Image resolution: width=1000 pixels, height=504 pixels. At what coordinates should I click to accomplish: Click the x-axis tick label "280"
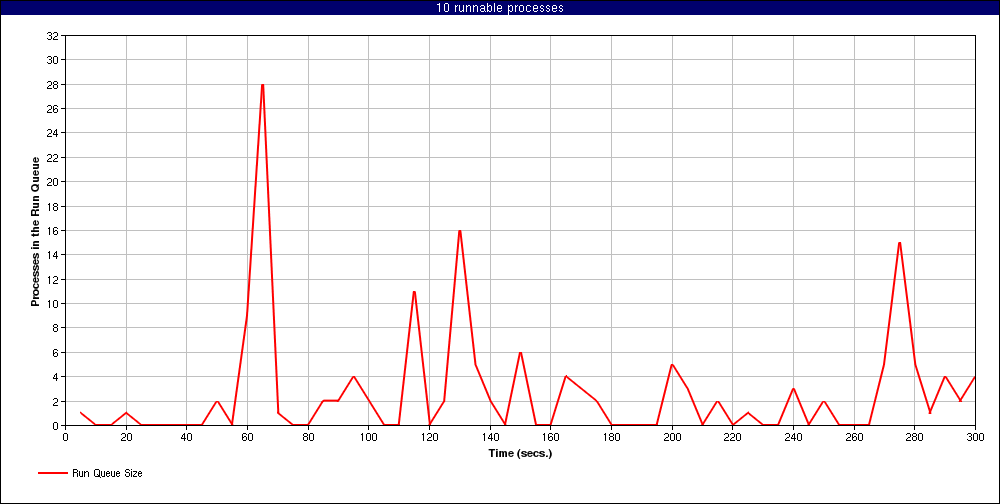(914, 438)
